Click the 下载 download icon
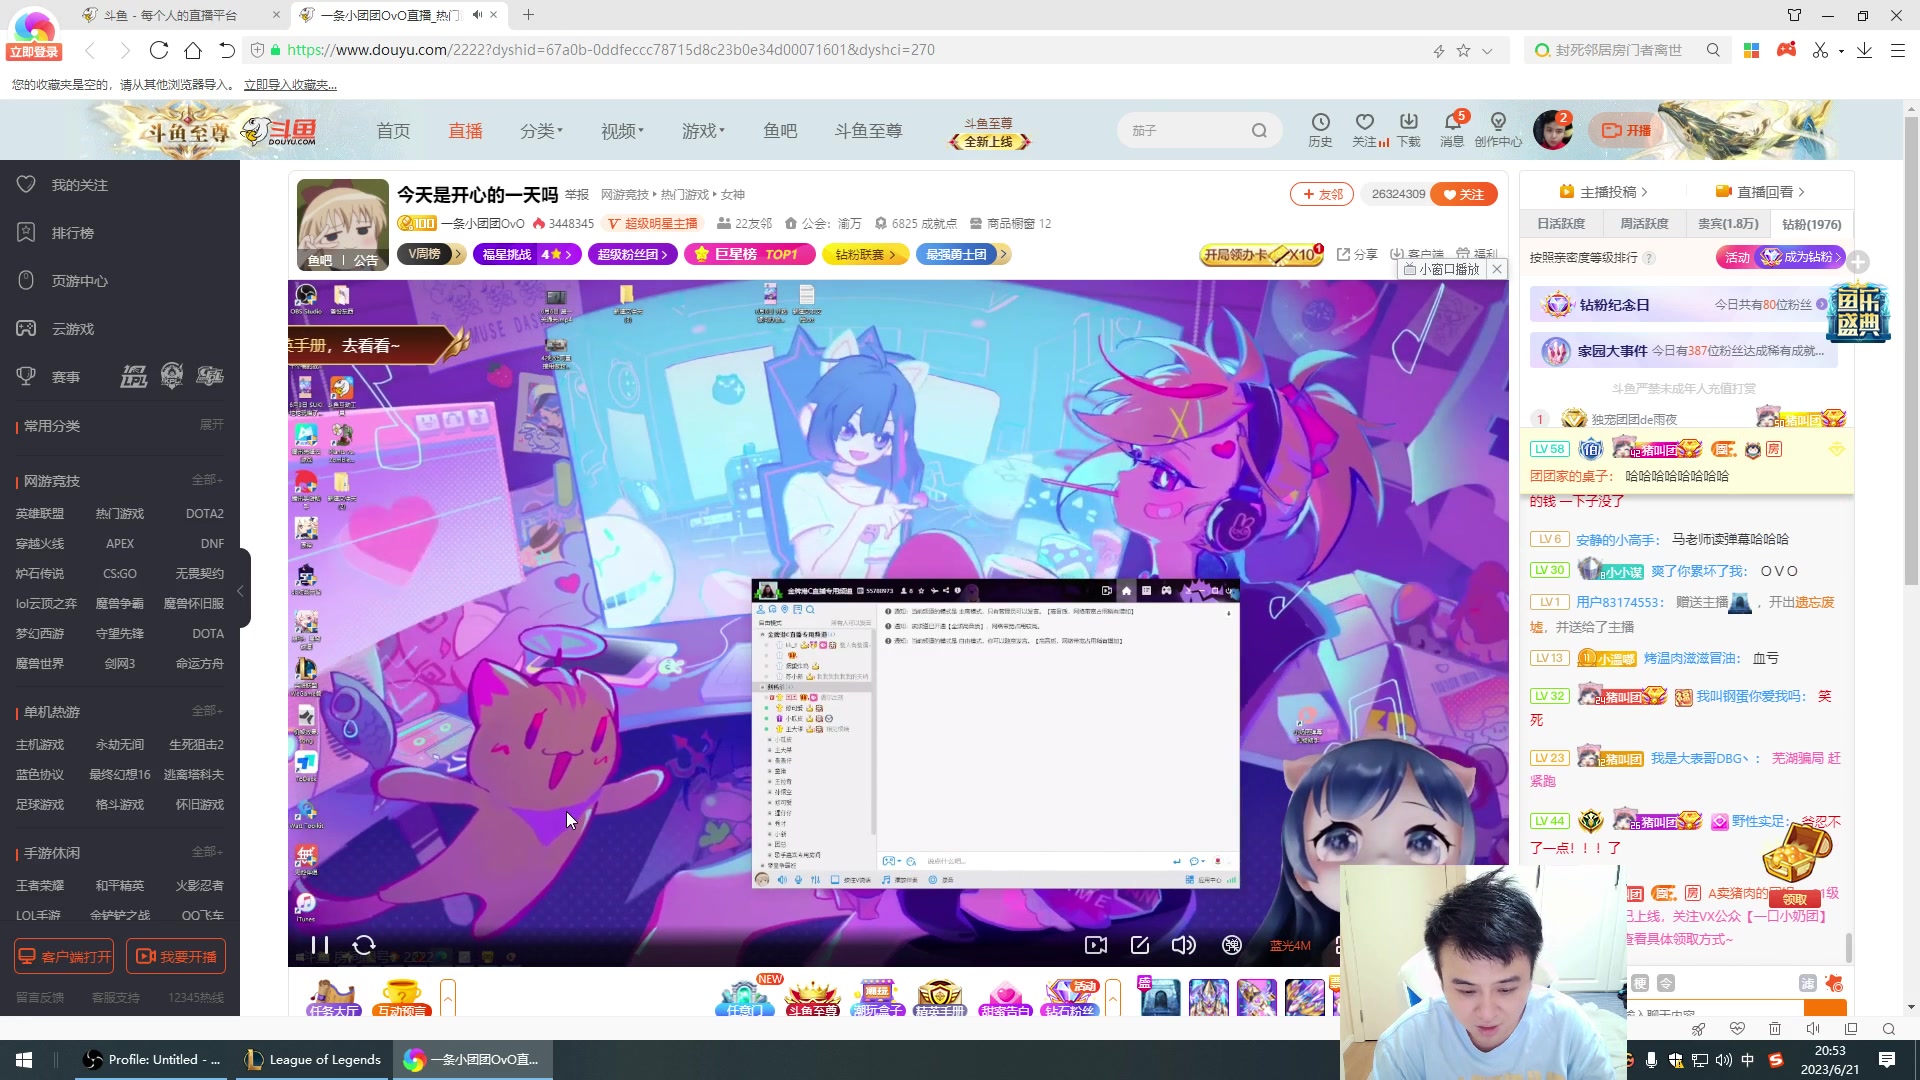The width and height of the screenshot is (1920, 1080). pos(1409,130)
